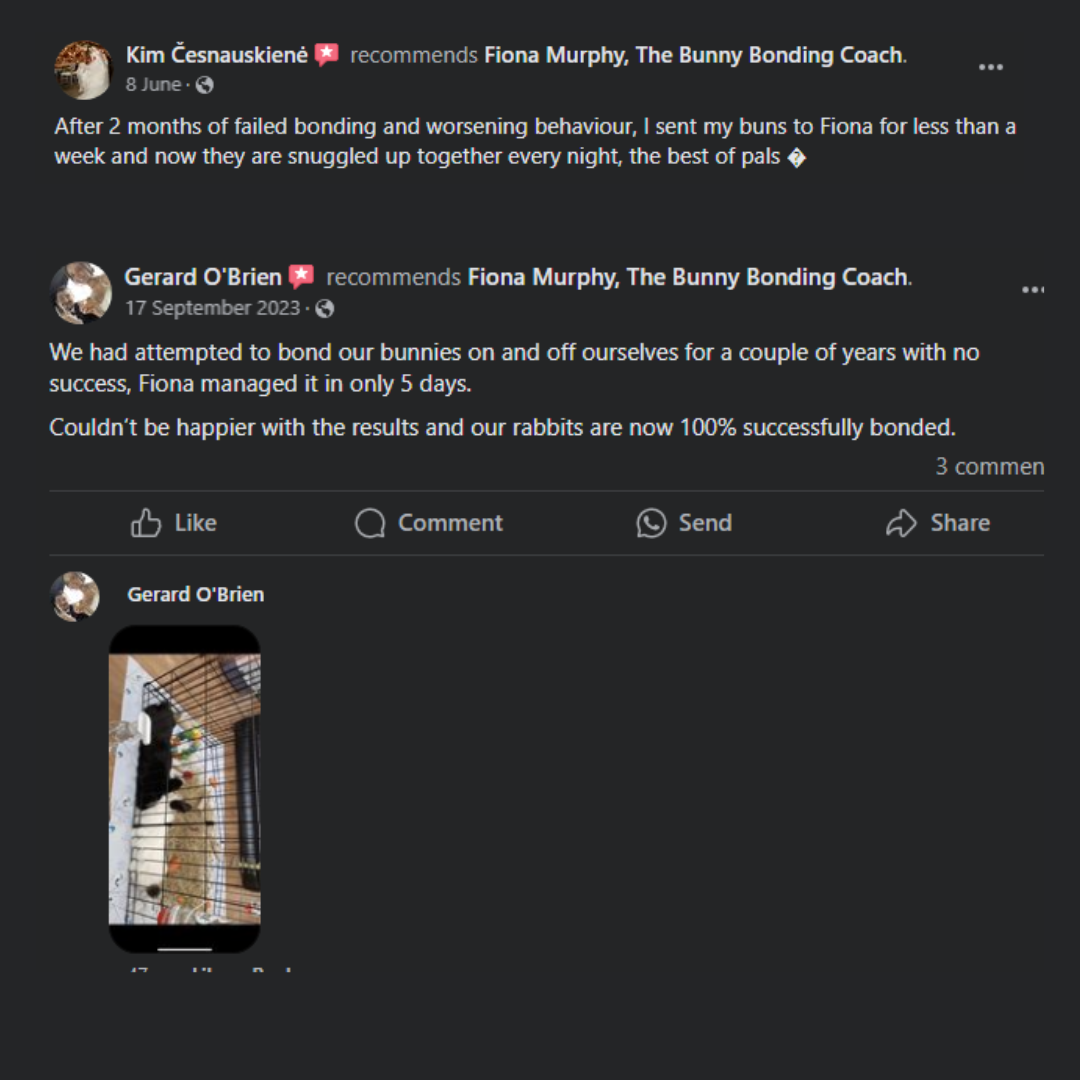Open options menu for Kim's review
The height and width of the screenshot is (1080, 1080).
pyautogui.click(x=990, y=67)
